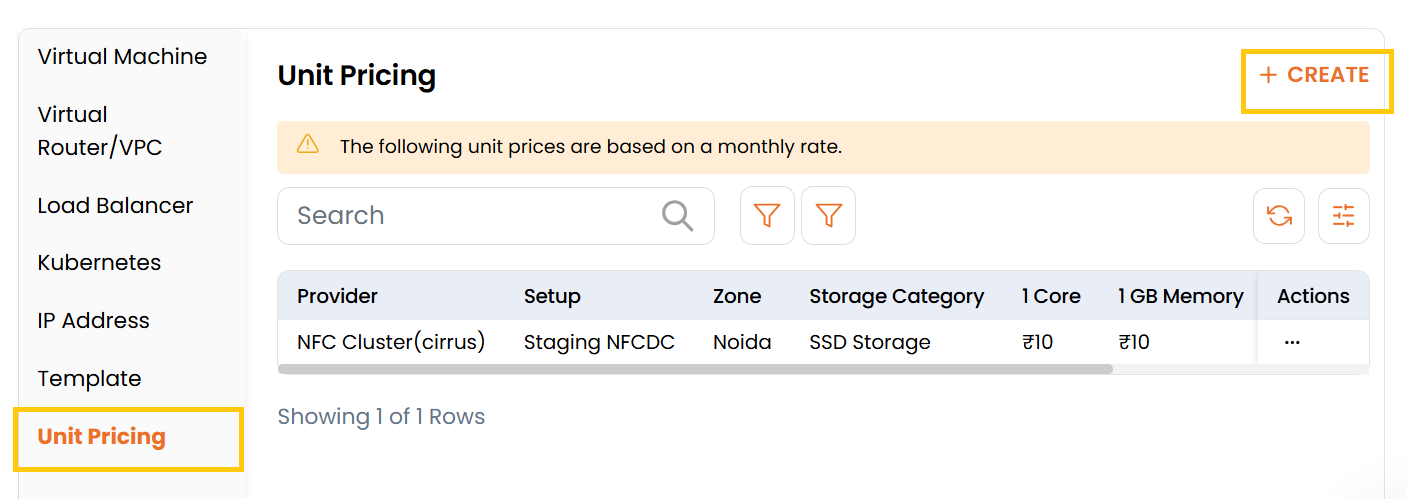Viewport: 1407px width, 499px height.
Task: Click the Storage Category column header
Action: pos(896,296)
